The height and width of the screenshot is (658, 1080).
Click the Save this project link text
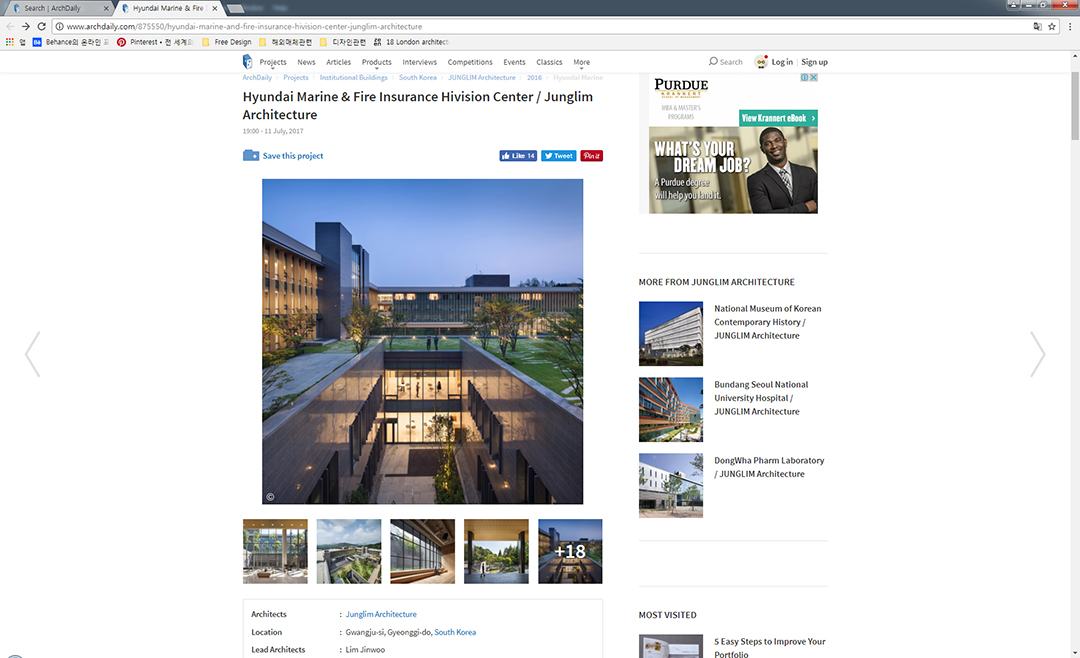point(293,156)
